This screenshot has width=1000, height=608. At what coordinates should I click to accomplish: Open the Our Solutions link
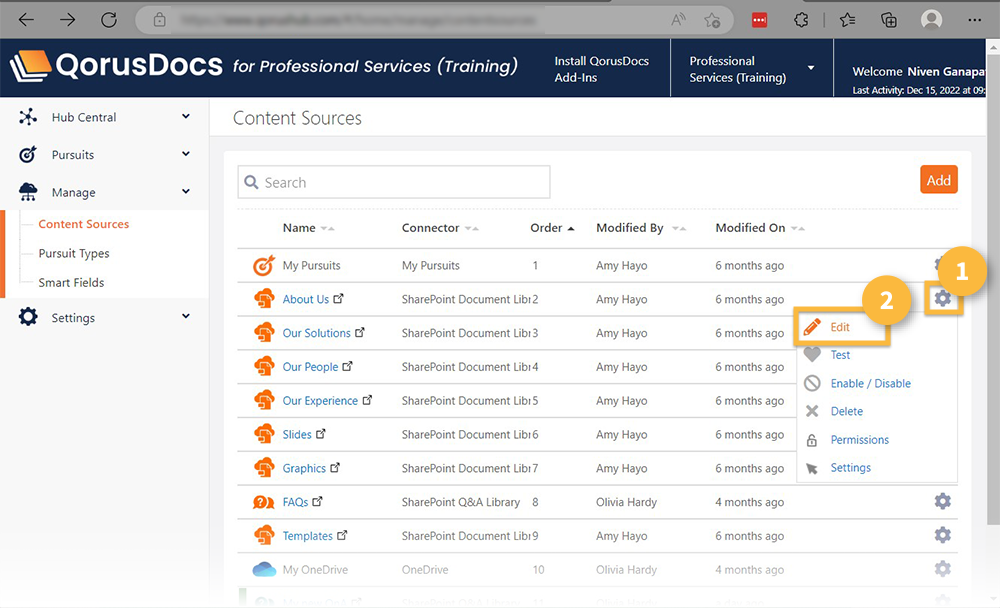click(316, 333)
